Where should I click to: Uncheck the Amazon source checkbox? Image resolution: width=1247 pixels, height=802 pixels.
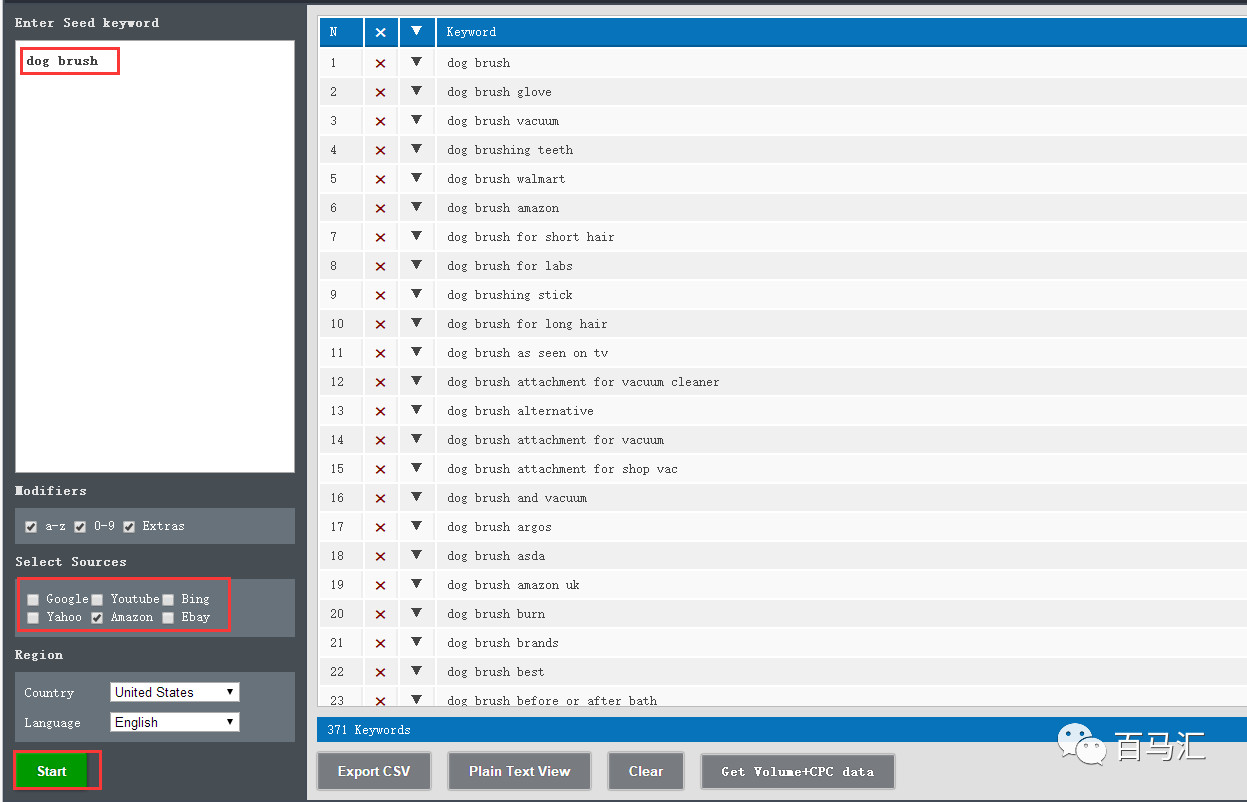(97, 618)
